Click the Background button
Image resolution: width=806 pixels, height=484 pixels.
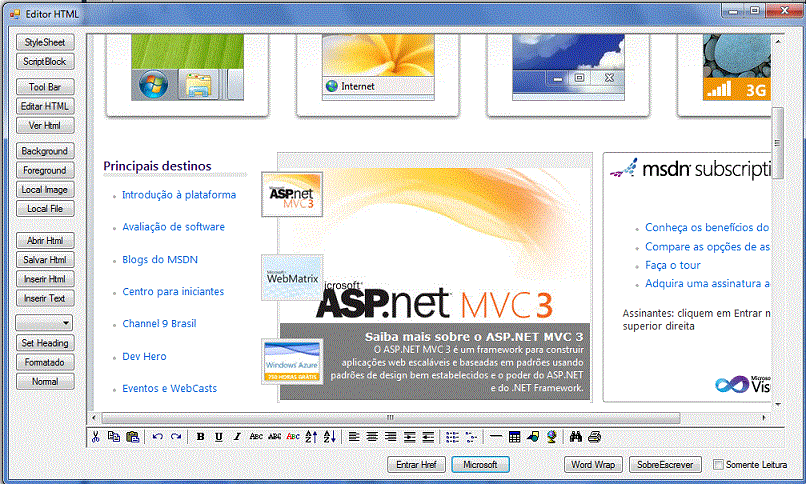tap(45, 151)
